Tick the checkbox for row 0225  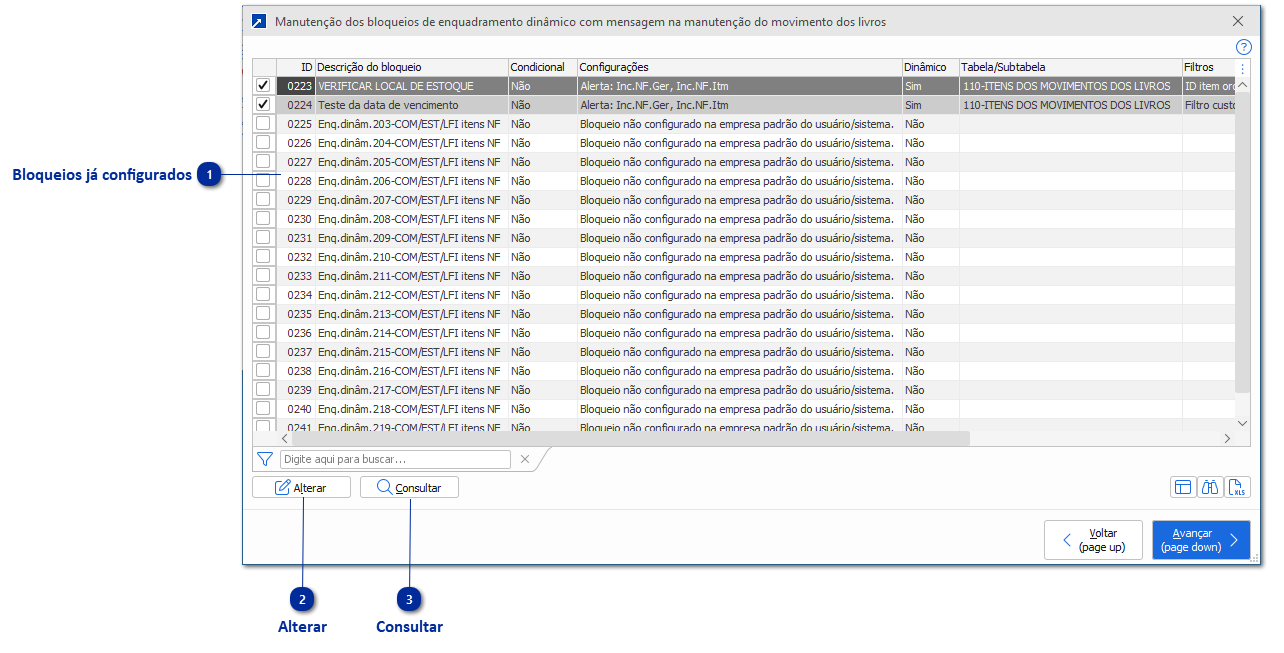(x=264, y=124)
